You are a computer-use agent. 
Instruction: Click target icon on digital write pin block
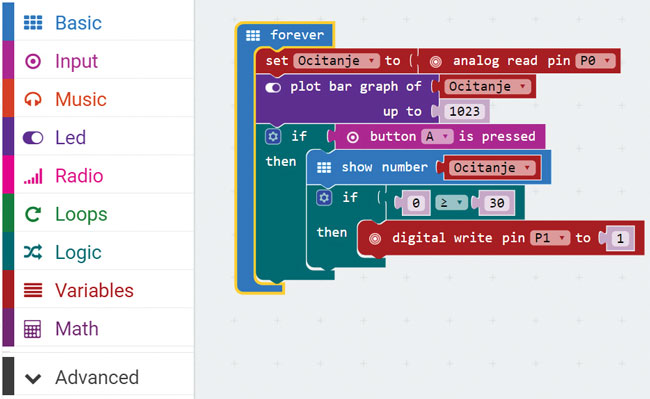tap(375, 239)
